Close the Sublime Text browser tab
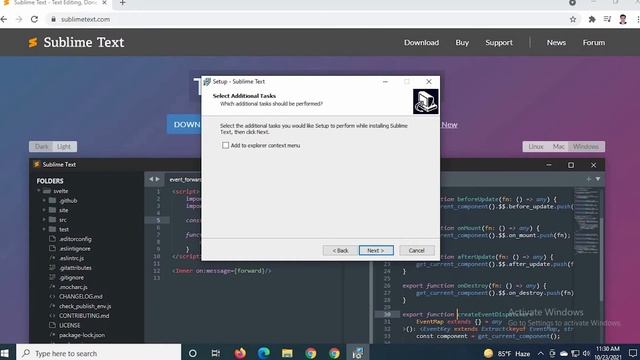The image size is (640, 360). [104, 3]
